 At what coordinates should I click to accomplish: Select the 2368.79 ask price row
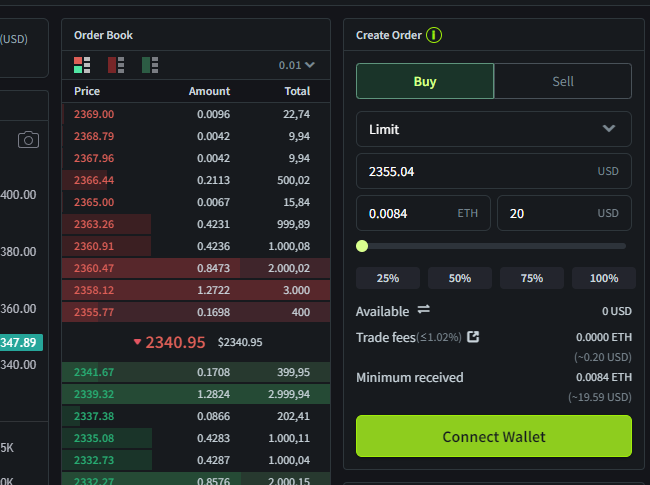(x=196, y=136)
